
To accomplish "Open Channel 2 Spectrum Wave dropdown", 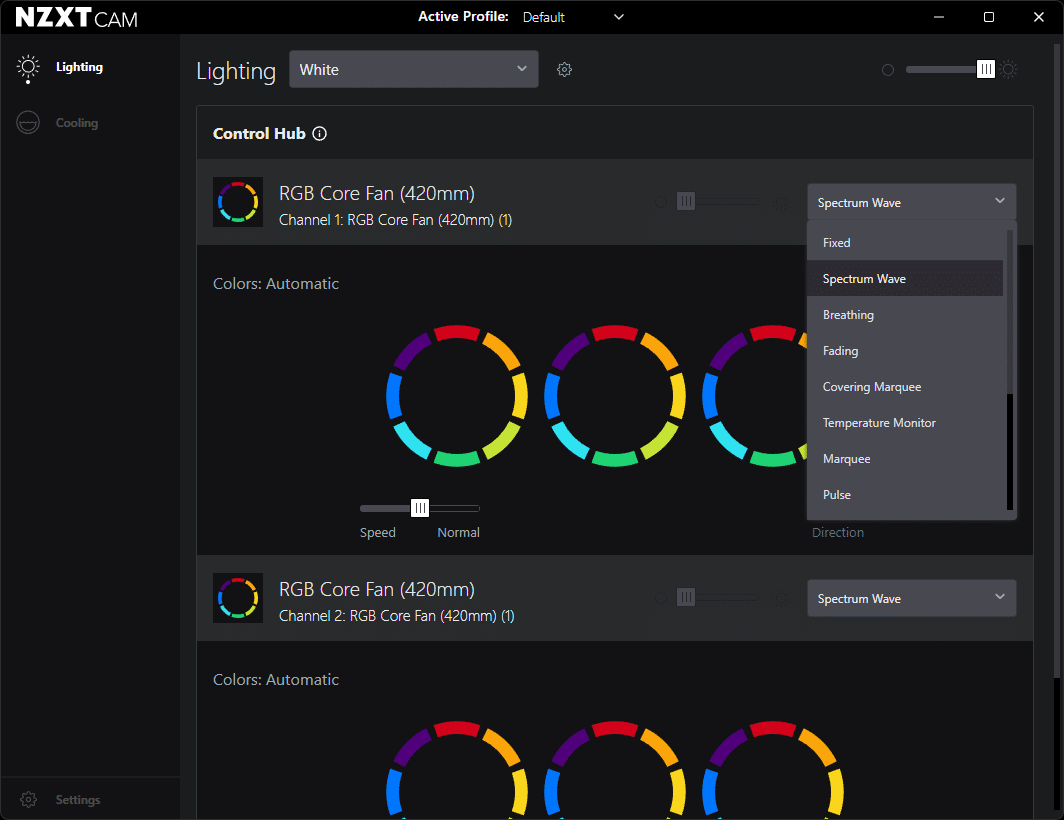I will click(x=911, y=599).
